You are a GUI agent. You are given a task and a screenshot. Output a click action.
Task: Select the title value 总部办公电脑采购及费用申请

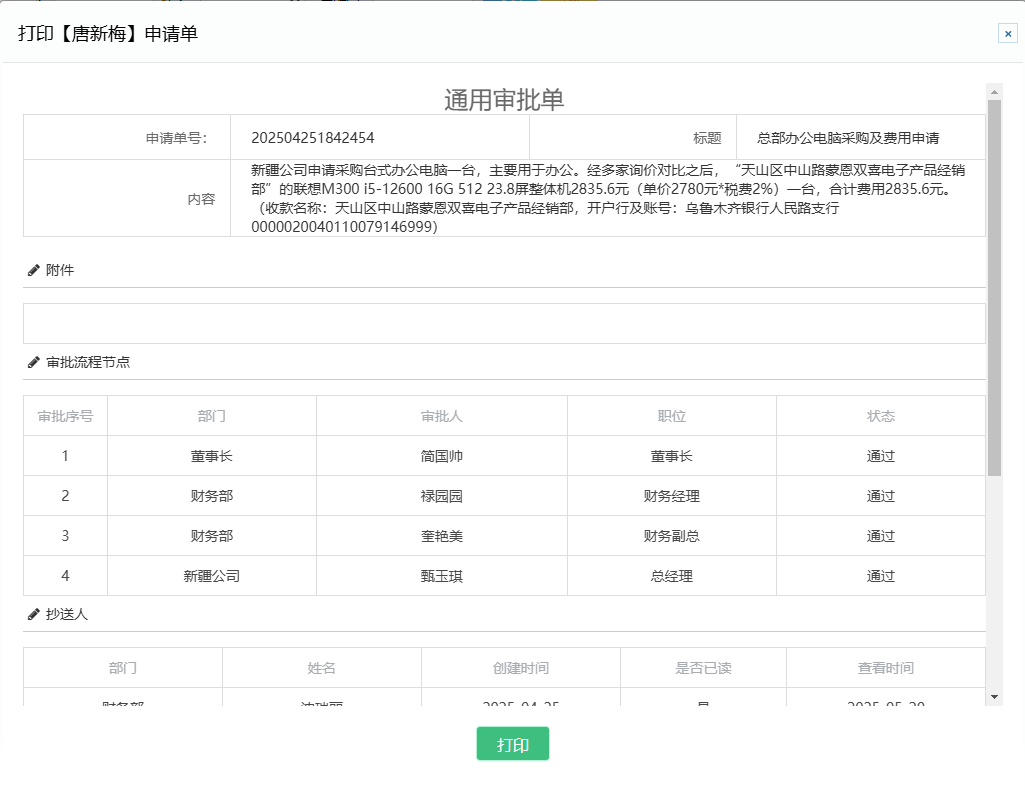(848, 138)
